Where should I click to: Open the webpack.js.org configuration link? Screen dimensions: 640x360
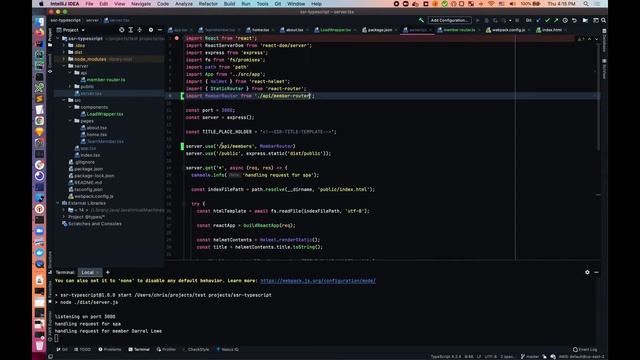coord(318,281)
